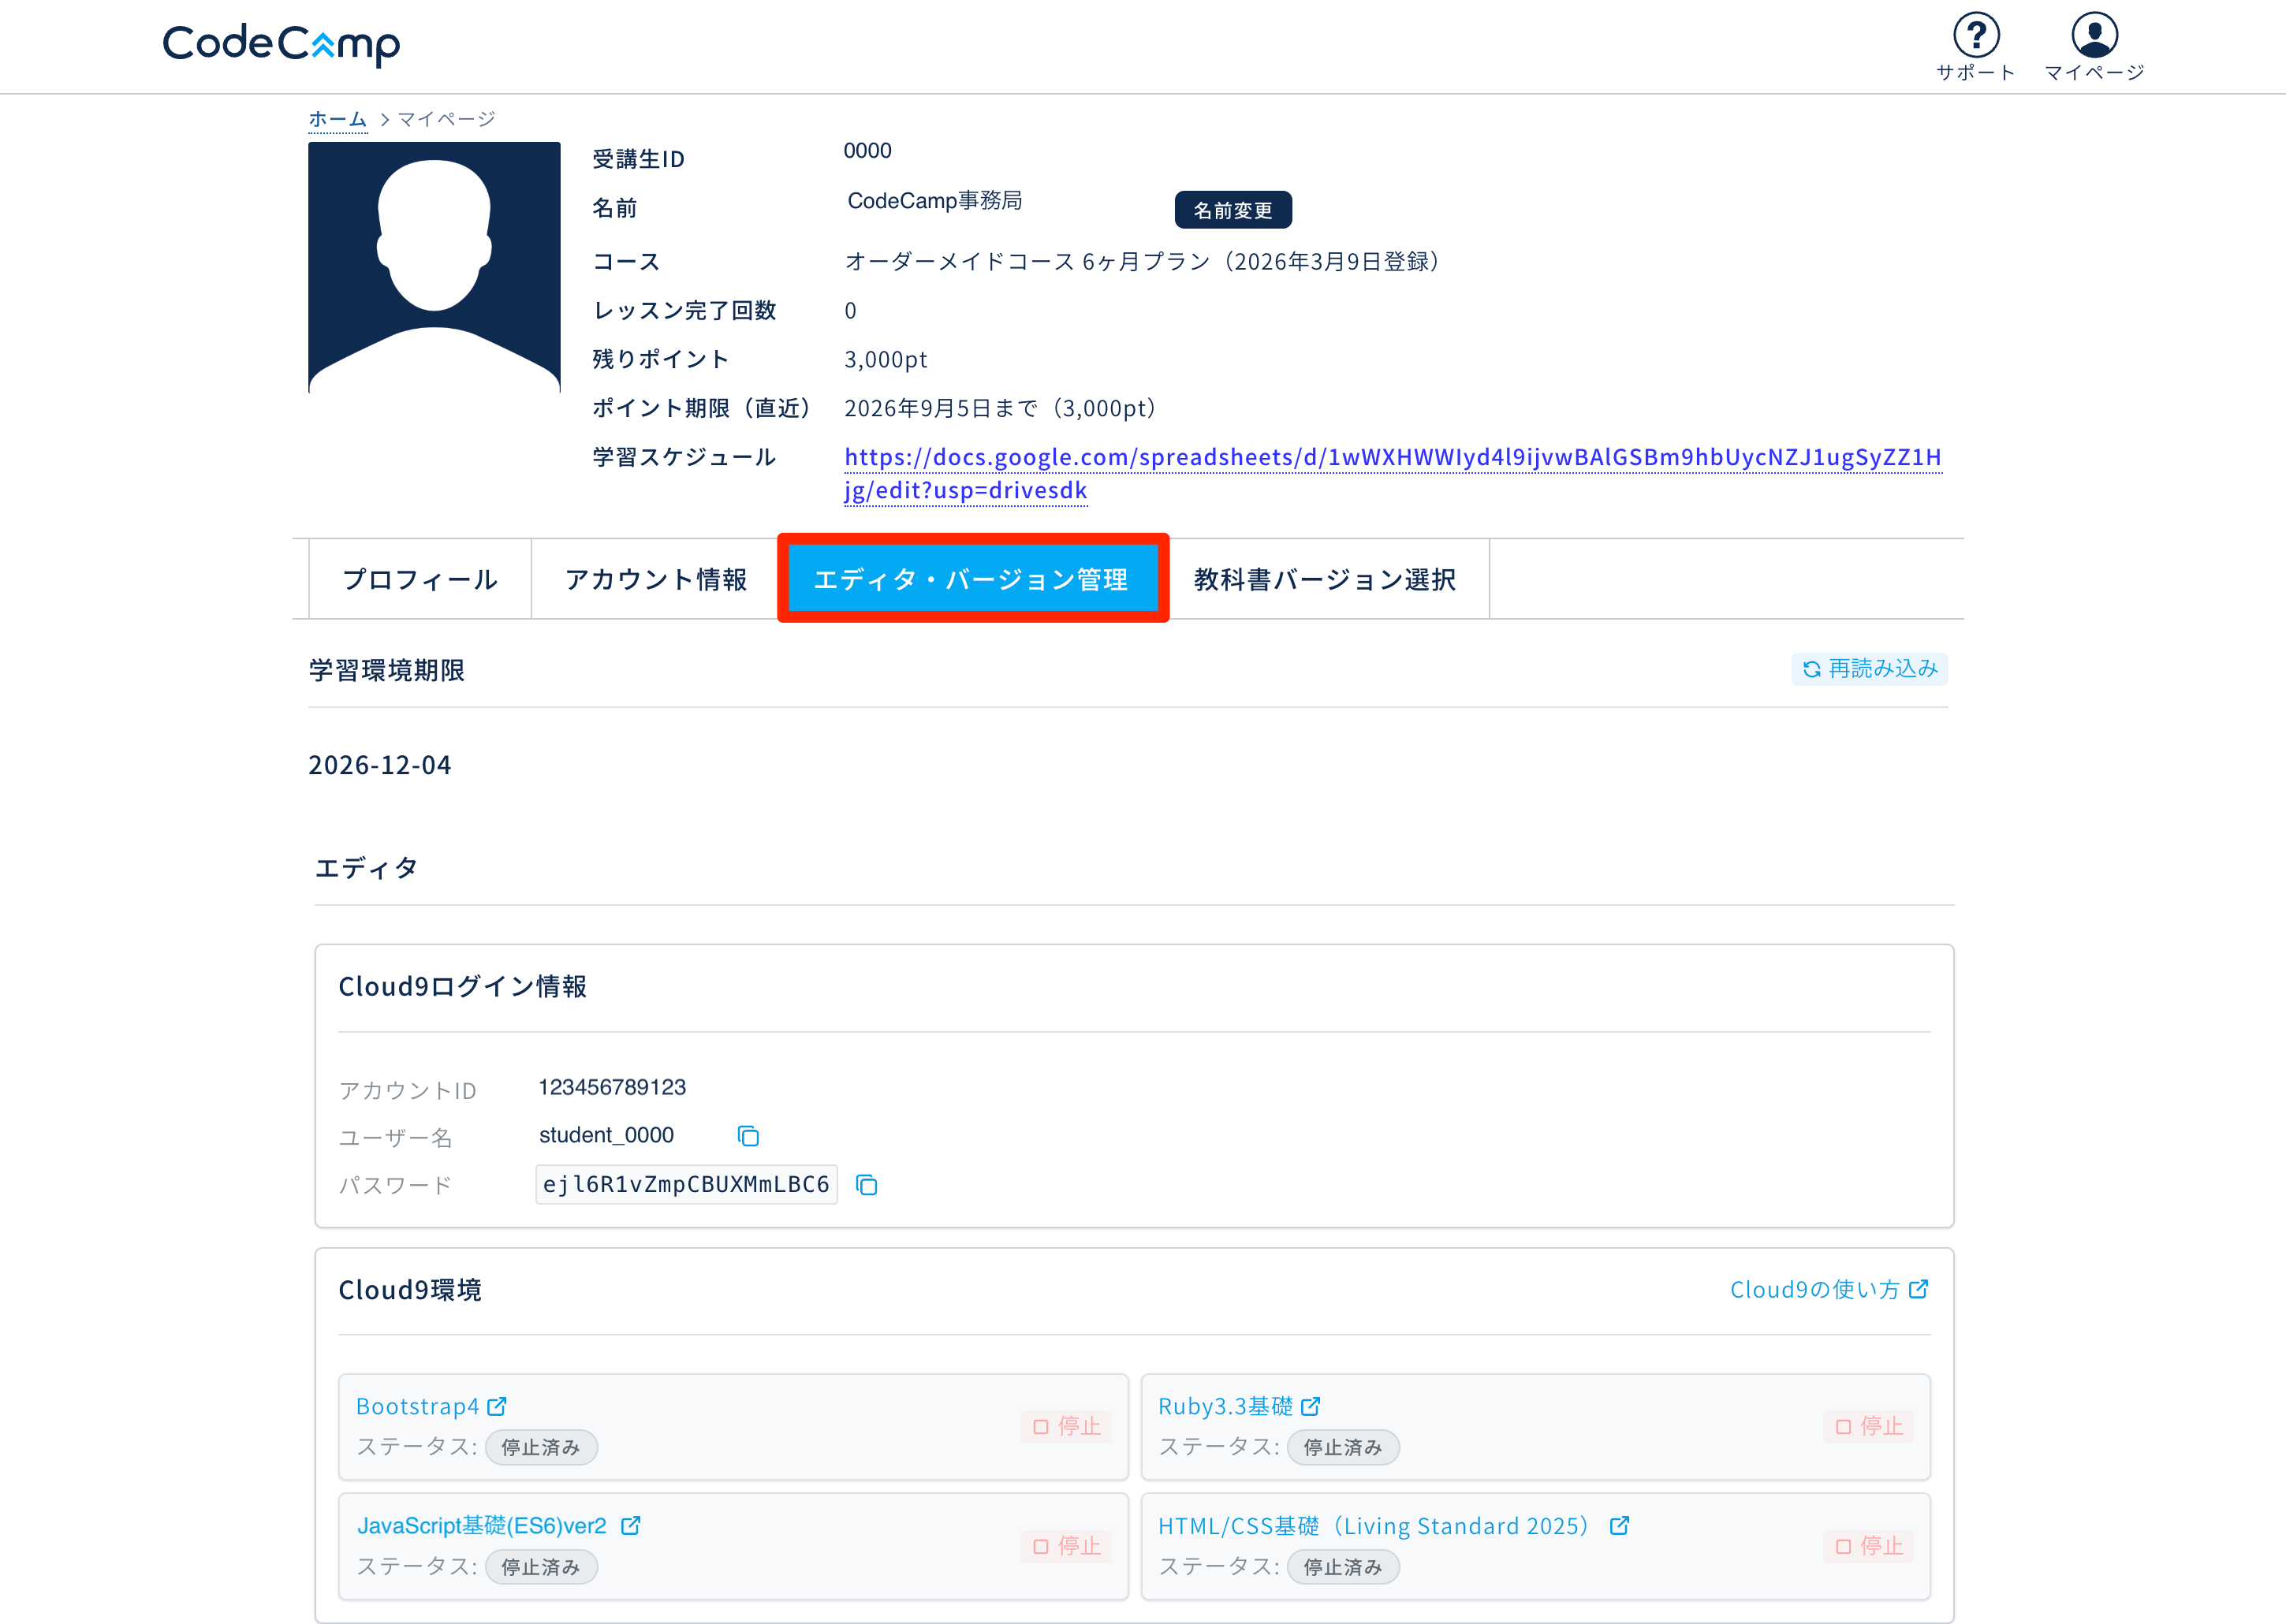Click the account ID 123456789123
This screenshot has height=1624, width=2286.
point(612,1087)
